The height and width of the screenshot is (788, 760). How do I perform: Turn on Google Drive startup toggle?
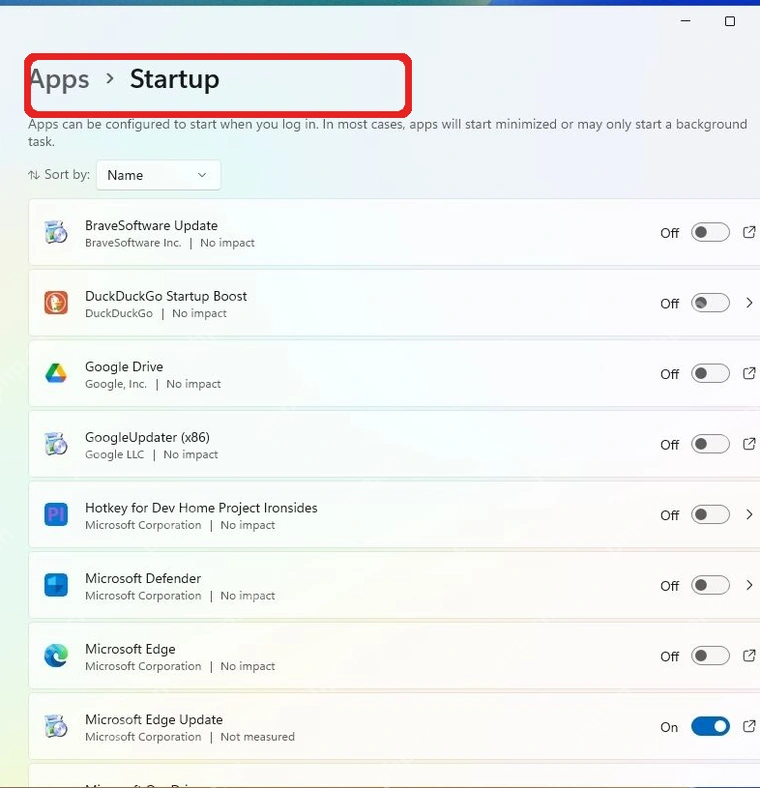(x=710, y=373)
